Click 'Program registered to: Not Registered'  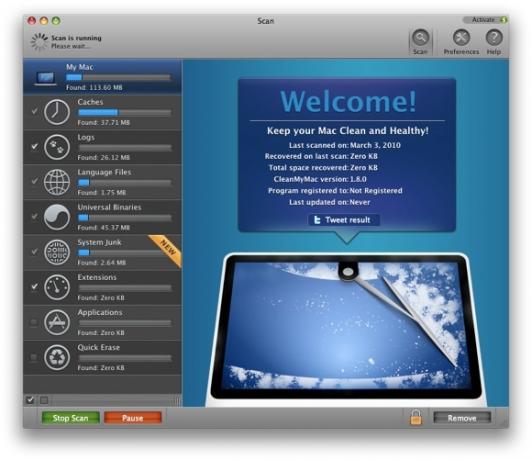335,191
